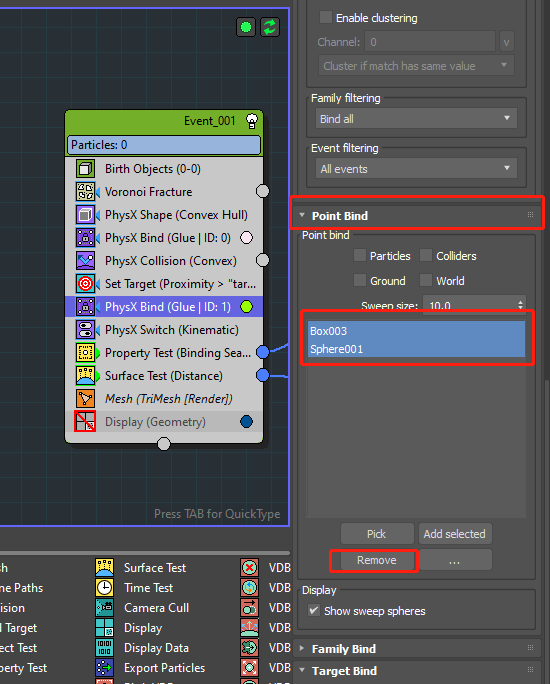Click the Remove button
This screenshot has height=684, width=550.
377,560
